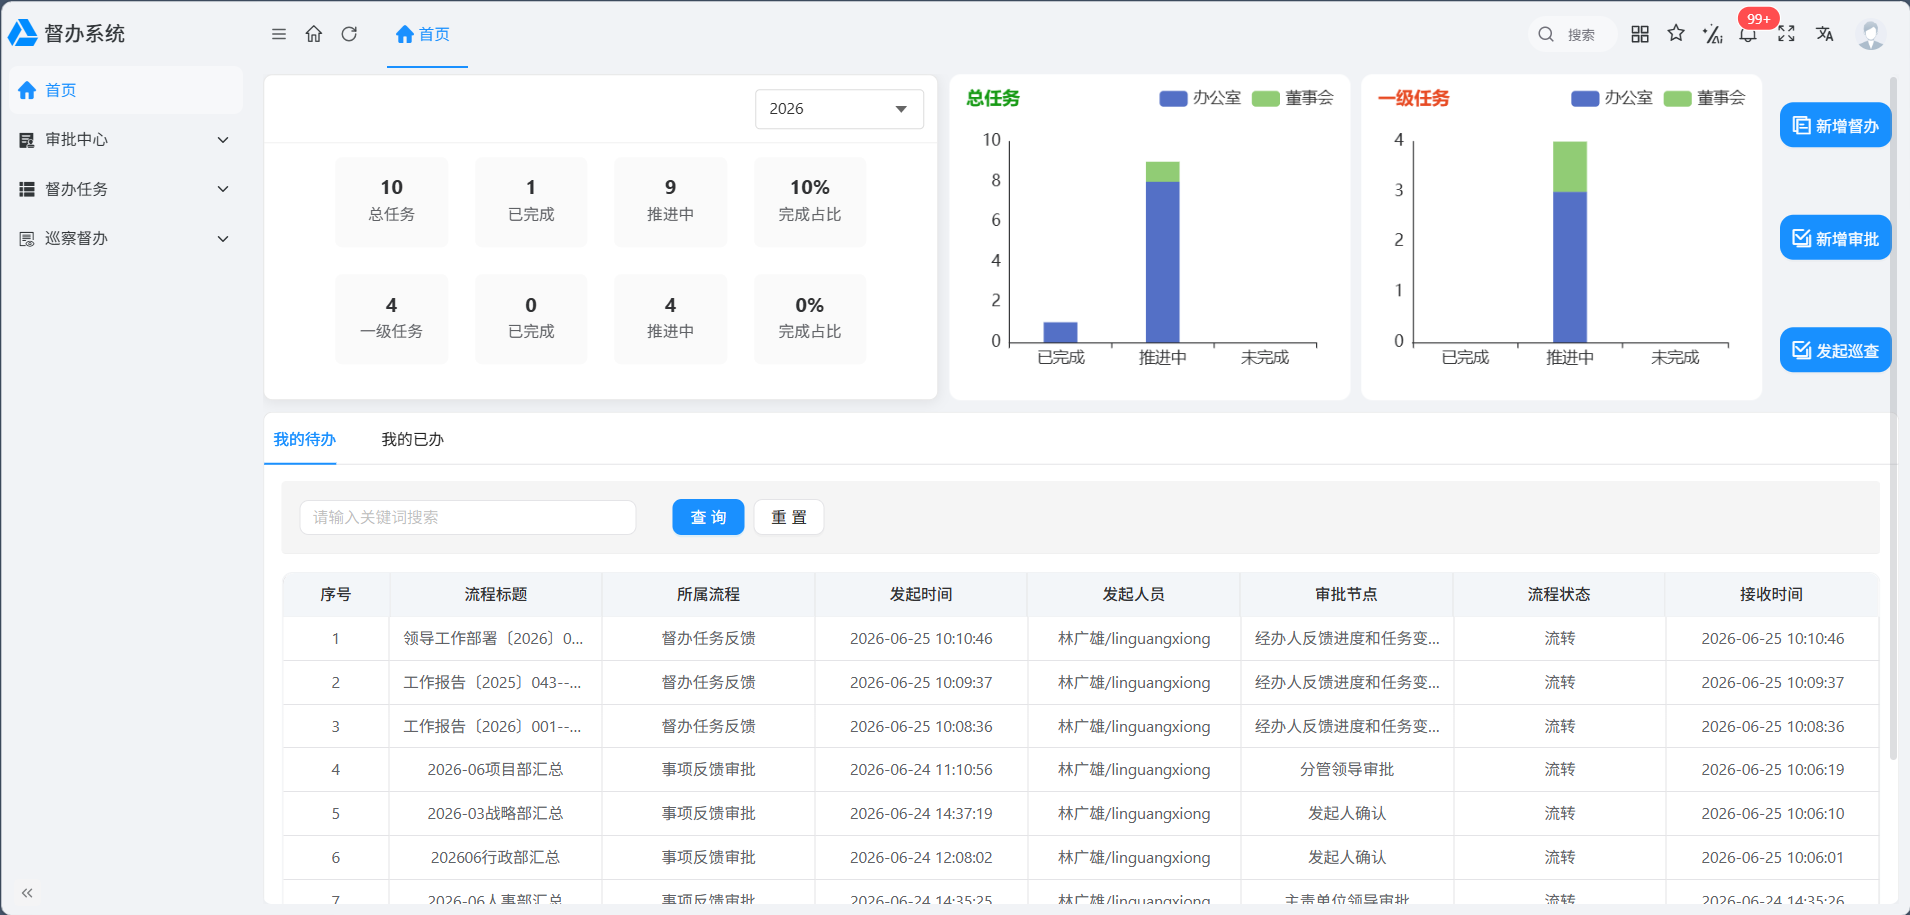Toggle 办公室 legend in 总任务 chart
1910x915 pixels.
[x=1200, y=98]
